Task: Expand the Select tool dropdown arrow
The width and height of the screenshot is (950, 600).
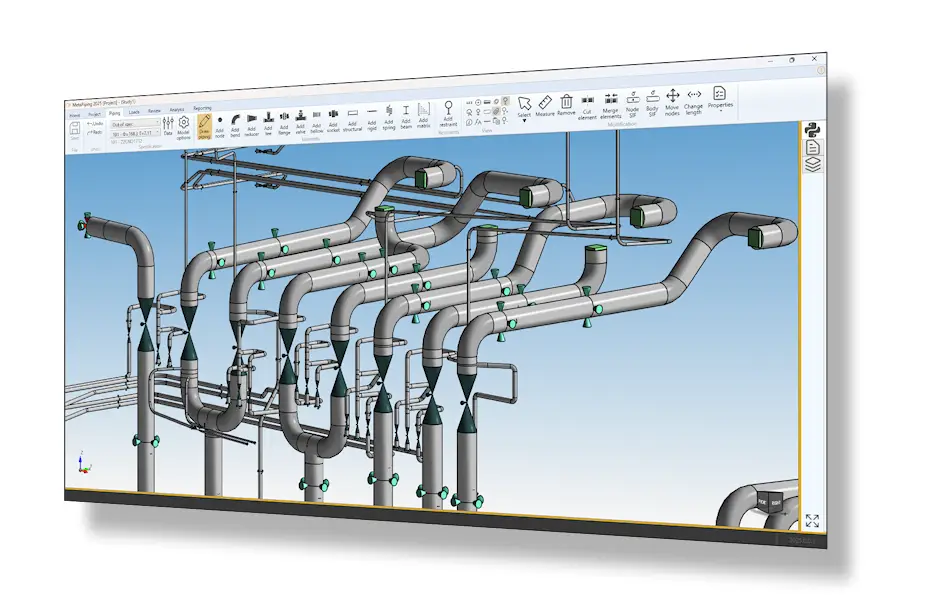Action: pyautogui.click(x=524, y=120)
